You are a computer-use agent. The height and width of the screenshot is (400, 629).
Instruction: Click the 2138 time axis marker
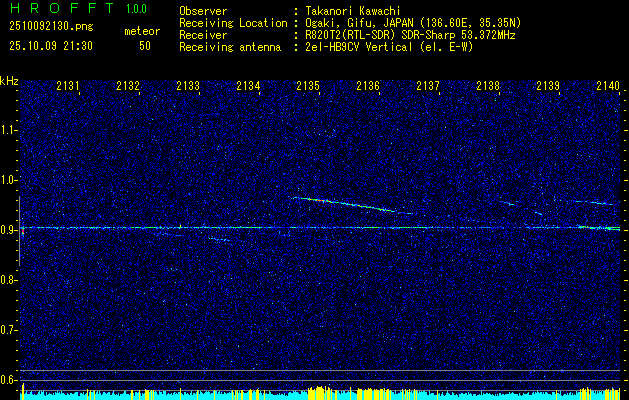[x=488, y=85]
